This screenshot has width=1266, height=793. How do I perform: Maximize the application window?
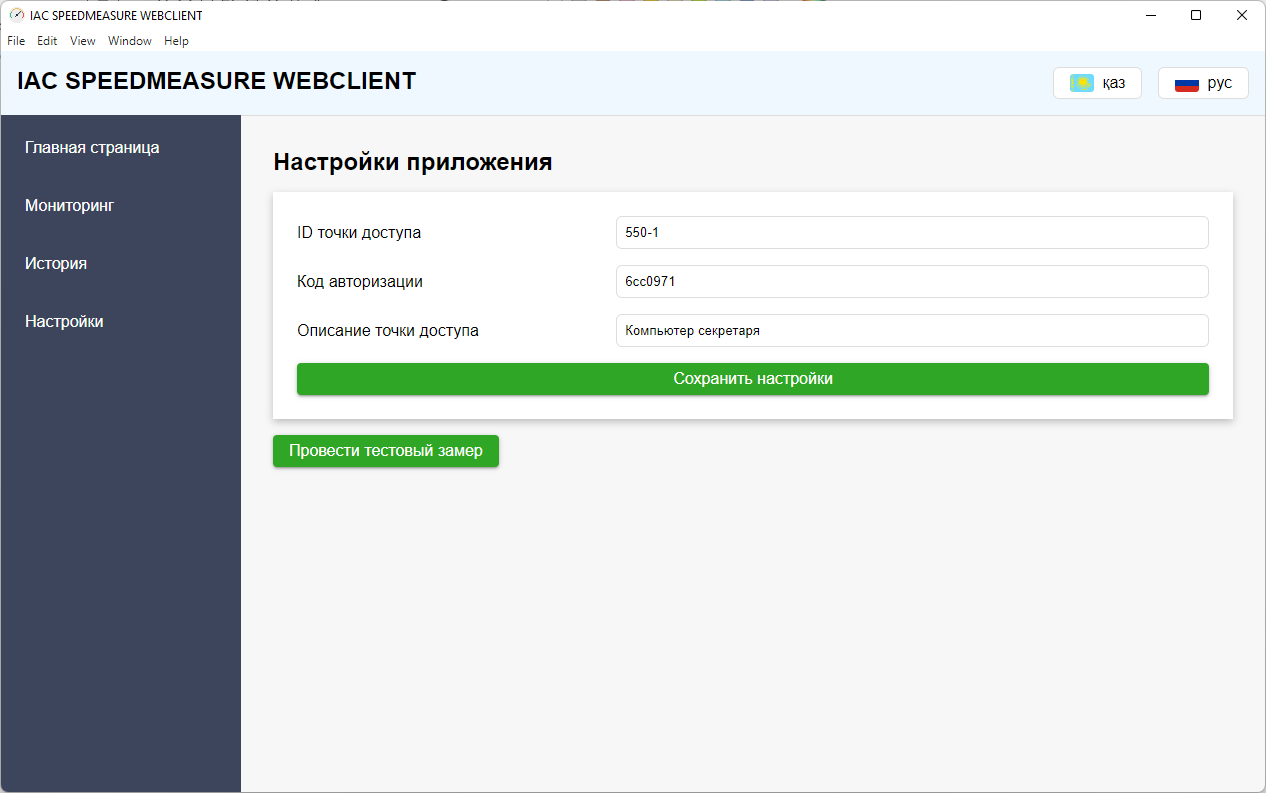coord(1196,15)
